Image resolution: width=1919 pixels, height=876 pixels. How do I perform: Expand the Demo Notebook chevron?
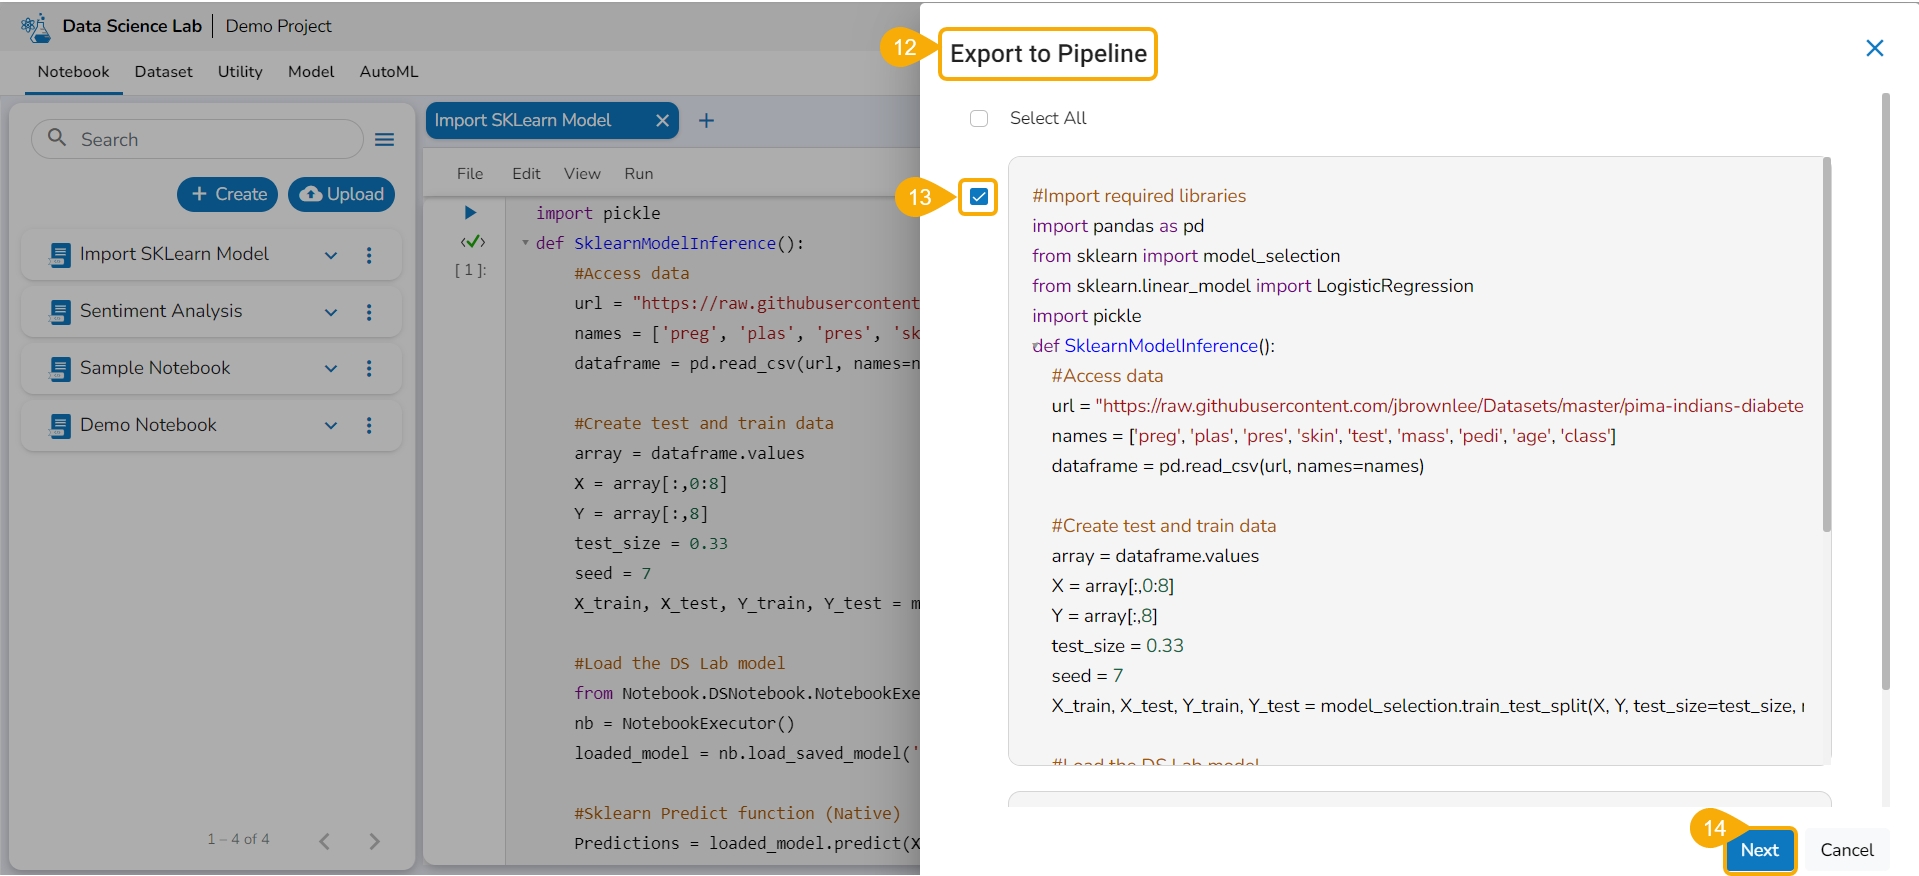[x=331, y=426]
